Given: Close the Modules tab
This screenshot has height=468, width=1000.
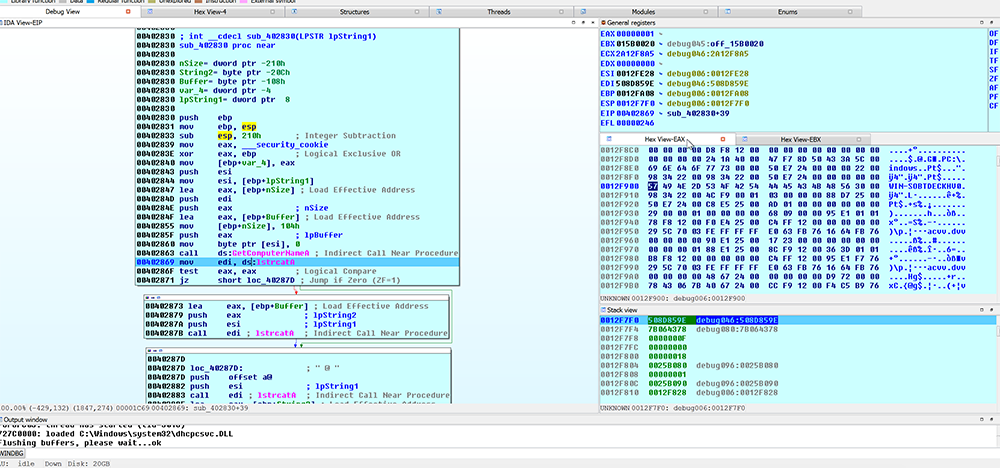Looking at the screenshot, I should pos(707,11).
